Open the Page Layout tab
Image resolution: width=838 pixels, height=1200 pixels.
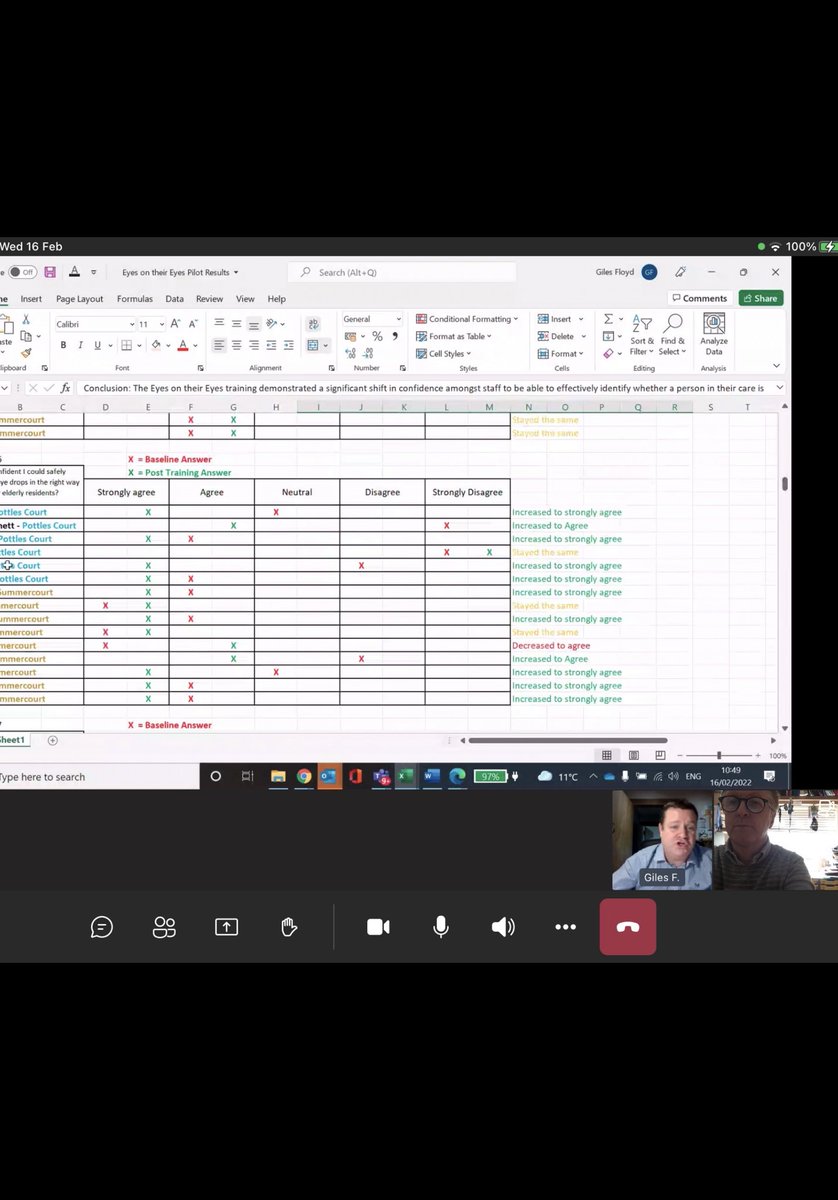pos(79,298)
